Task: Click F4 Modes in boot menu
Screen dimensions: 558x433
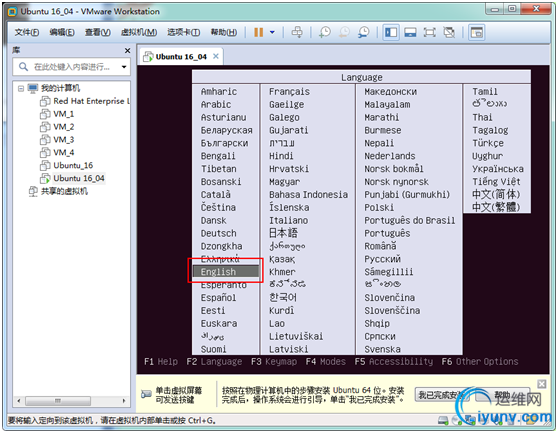Action: pyautogui.click(x=326, y=362)
